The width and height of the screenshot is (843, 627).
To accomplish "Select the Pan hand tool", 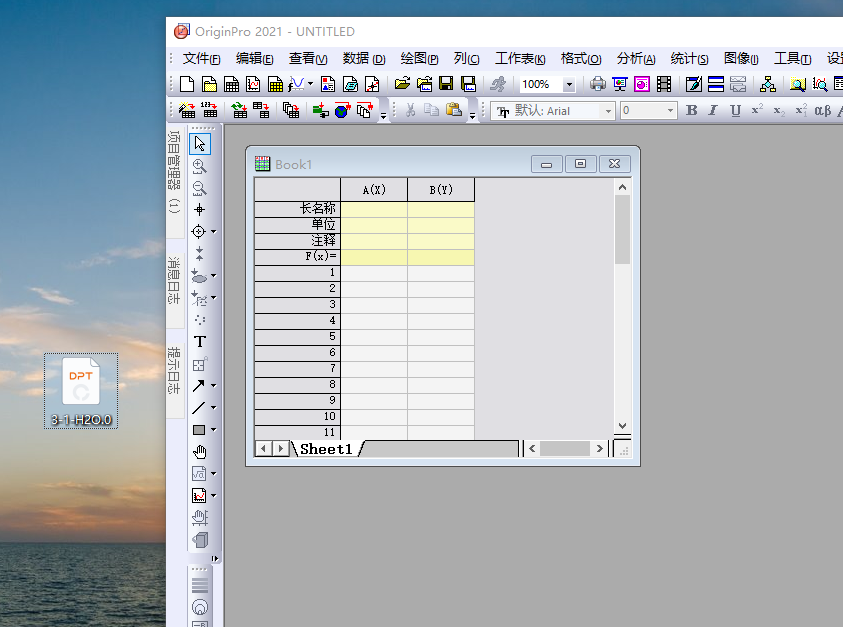I will [200, 452].
